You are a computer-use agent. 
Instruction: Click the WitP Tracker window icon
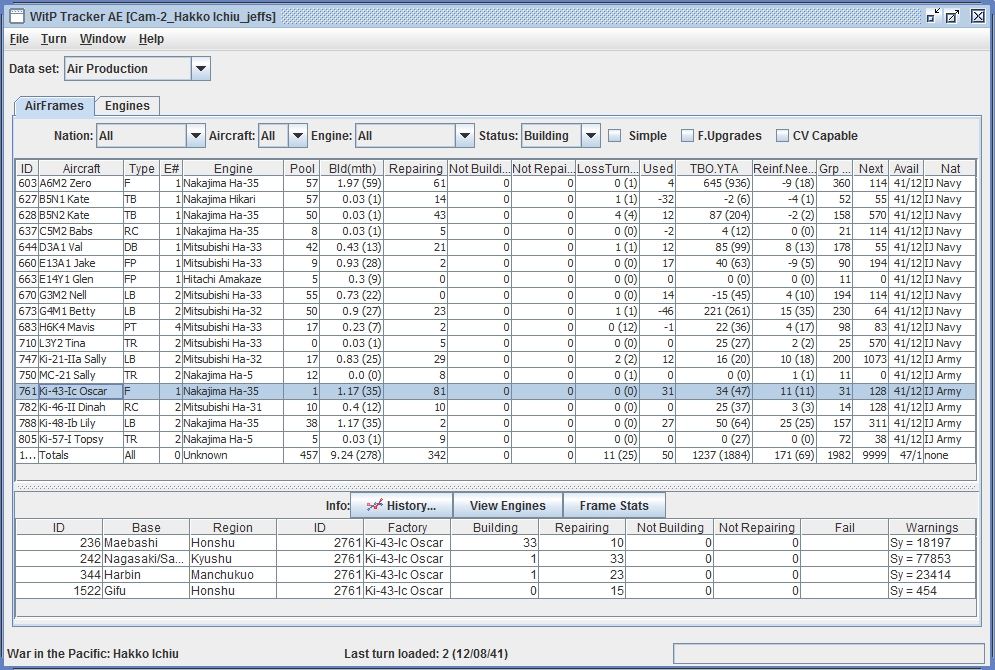click(x=17, y=16)
